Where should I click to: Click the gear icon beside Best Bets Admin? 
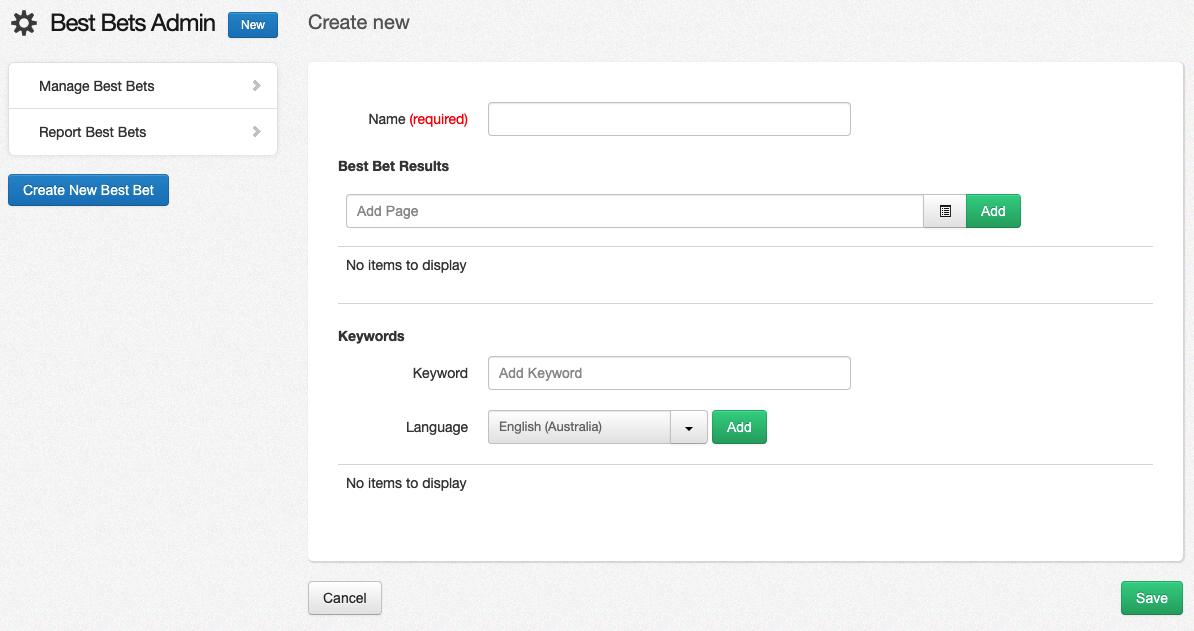[24, 22]
